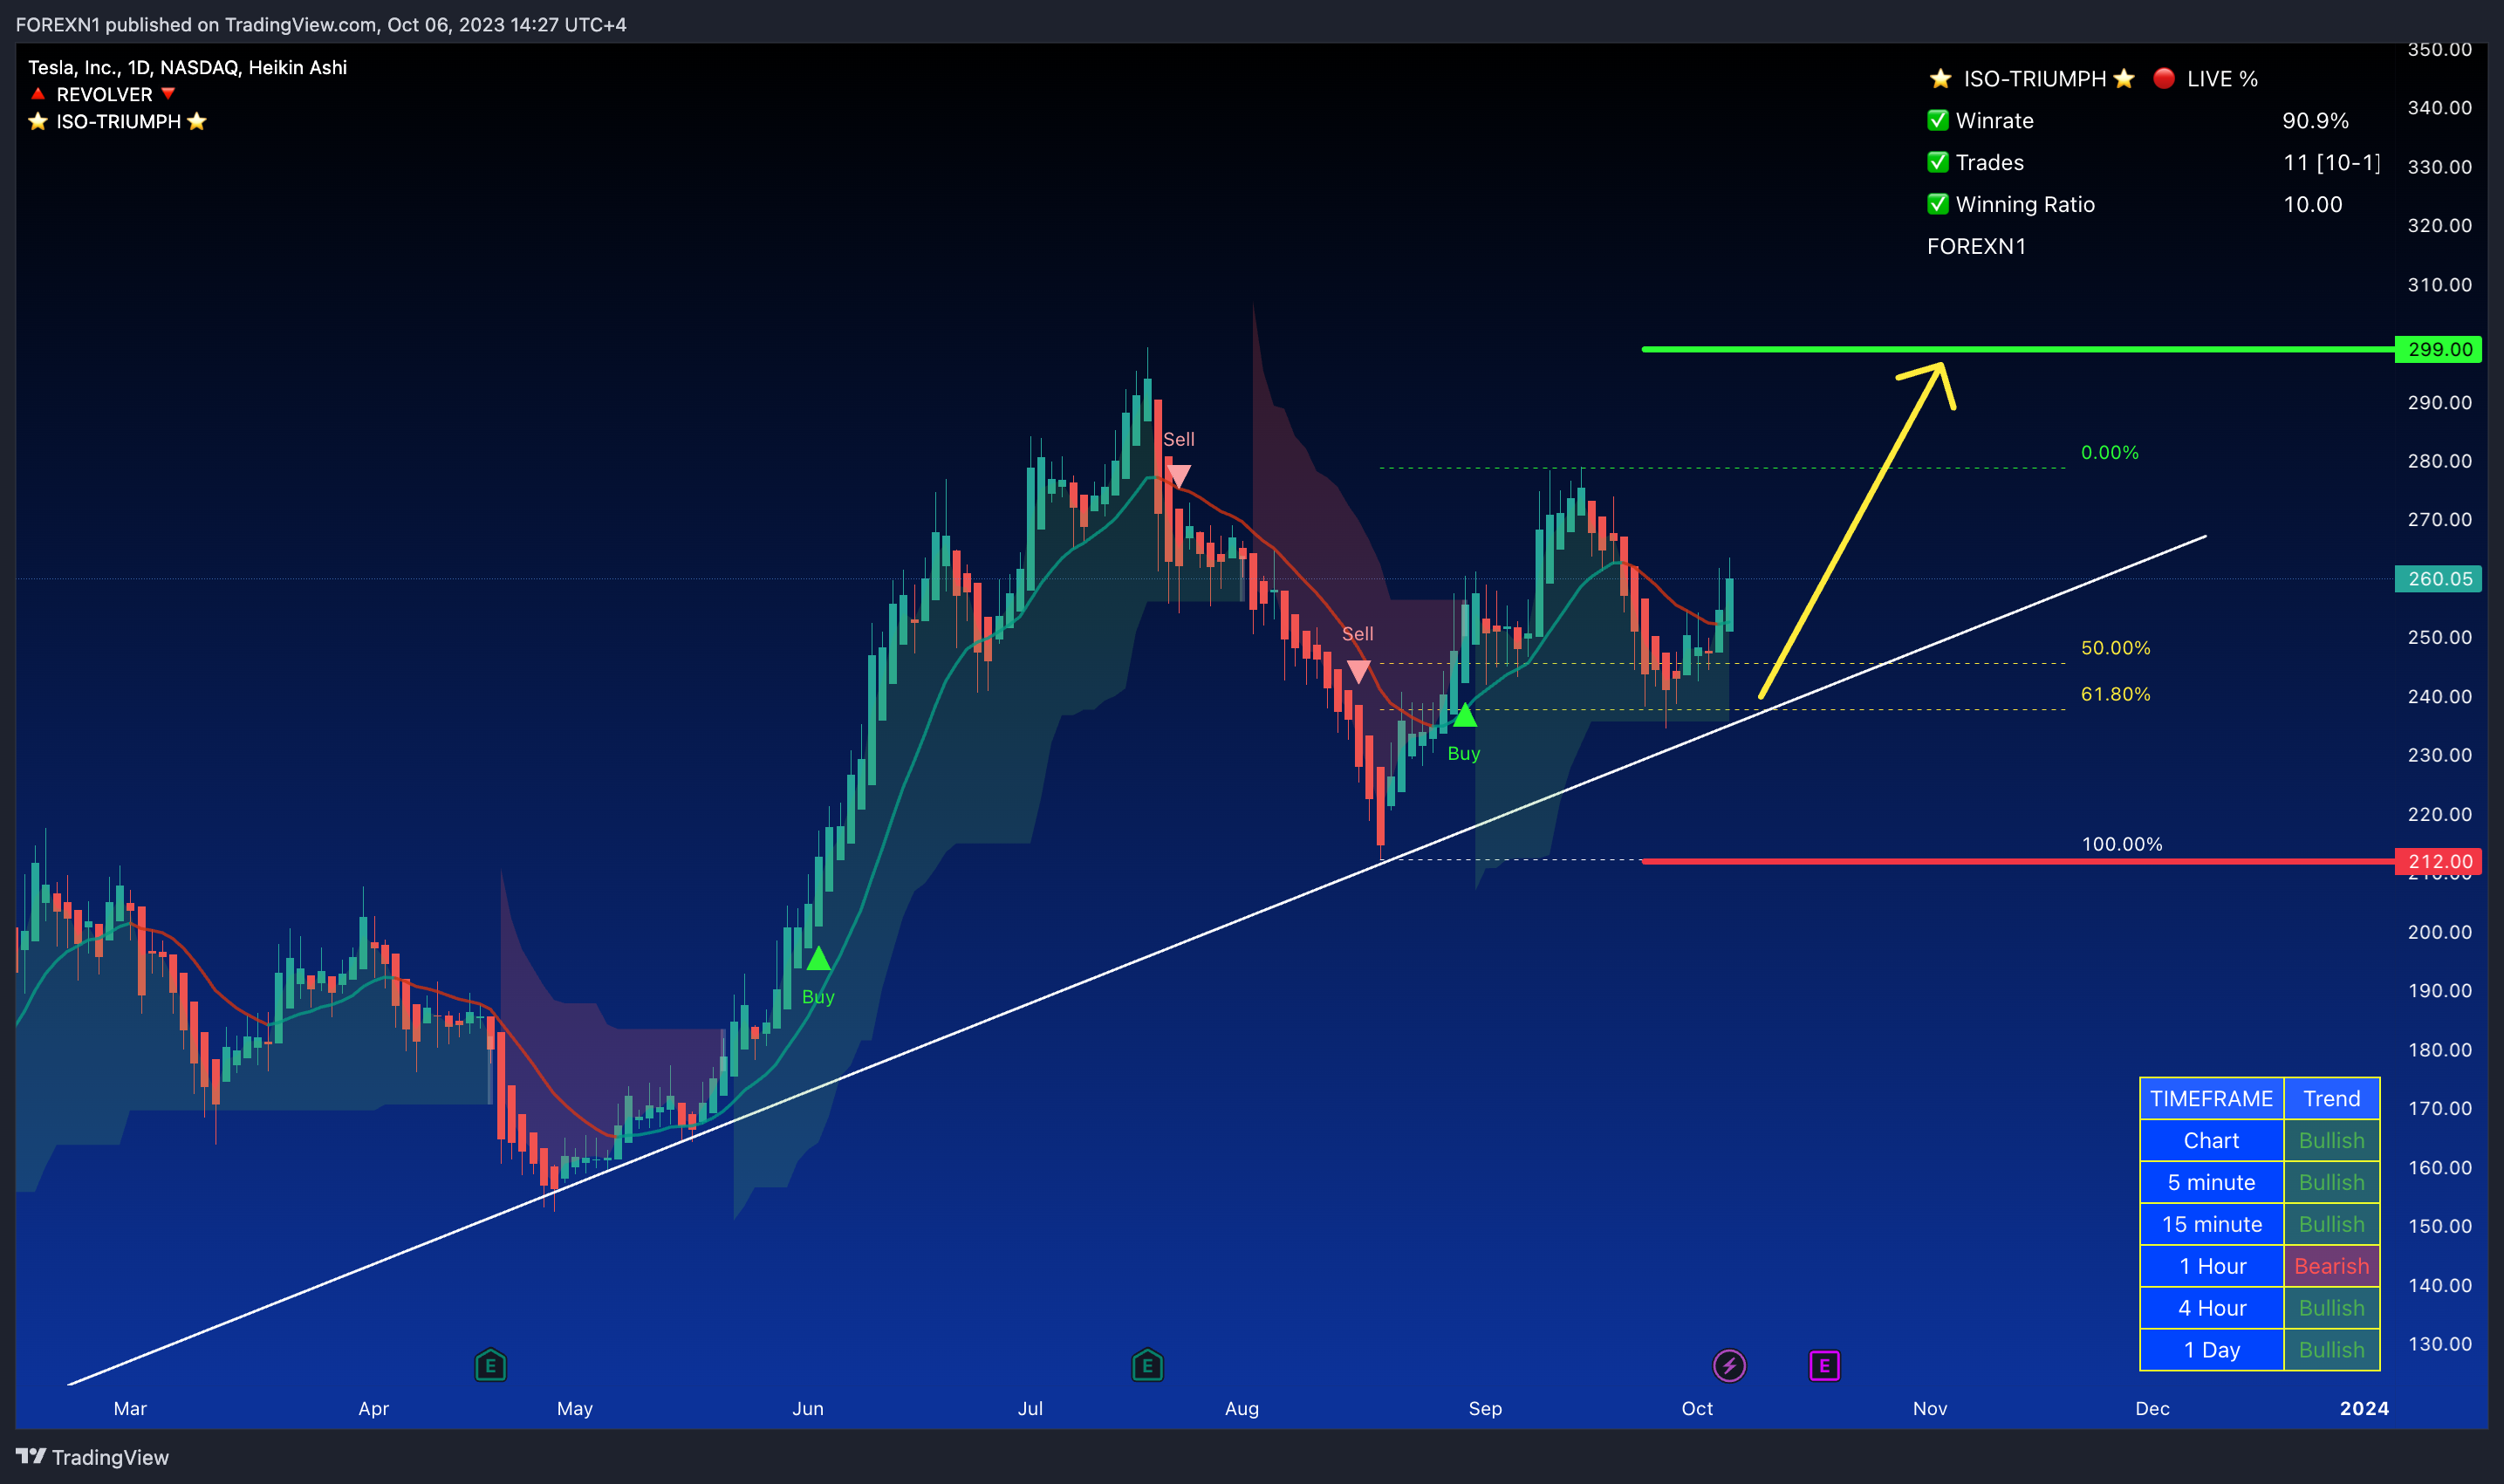The image size is (2504, 1484).
Task: Click the 15 minute row label
Action: click(x=2211, y=1224)
